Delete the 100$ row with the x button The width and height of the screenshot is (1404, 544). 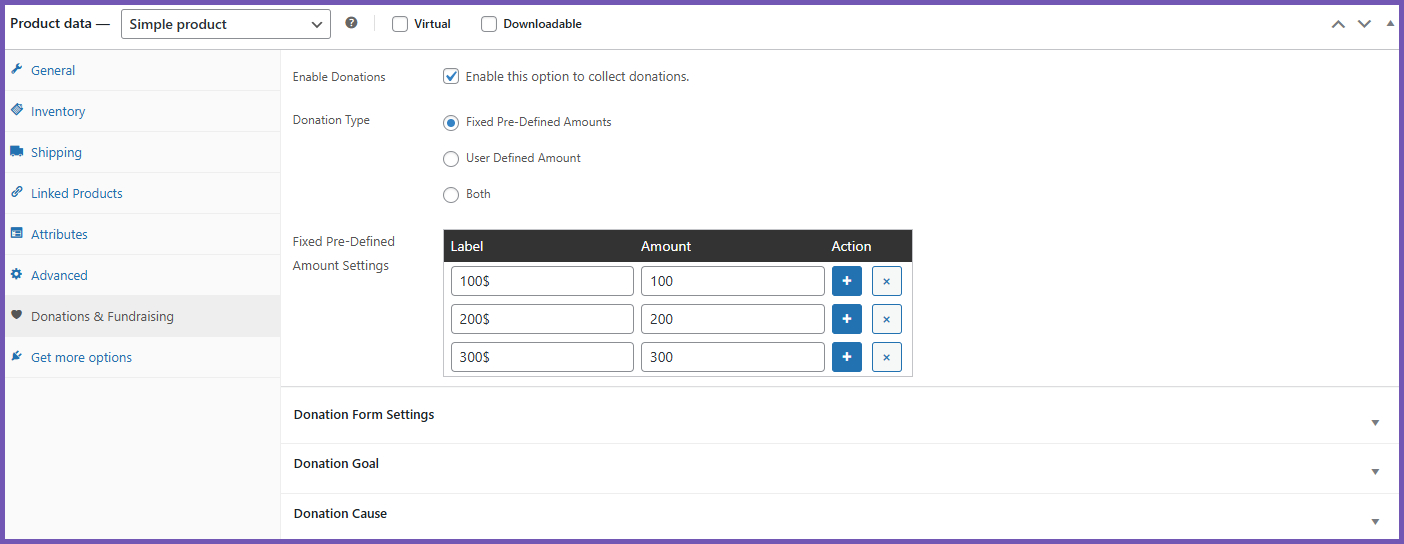pyautogui.click(x=886, y=281)
